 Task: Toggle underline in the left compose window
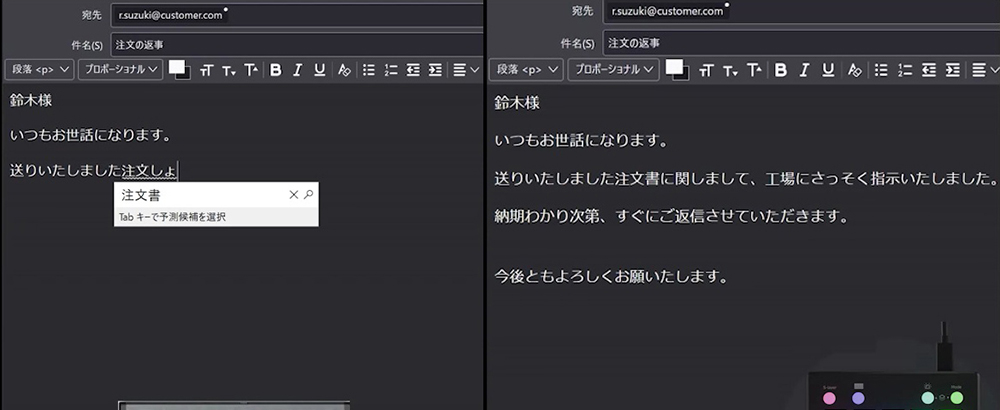pyautogui.click(x=320, y=70)
